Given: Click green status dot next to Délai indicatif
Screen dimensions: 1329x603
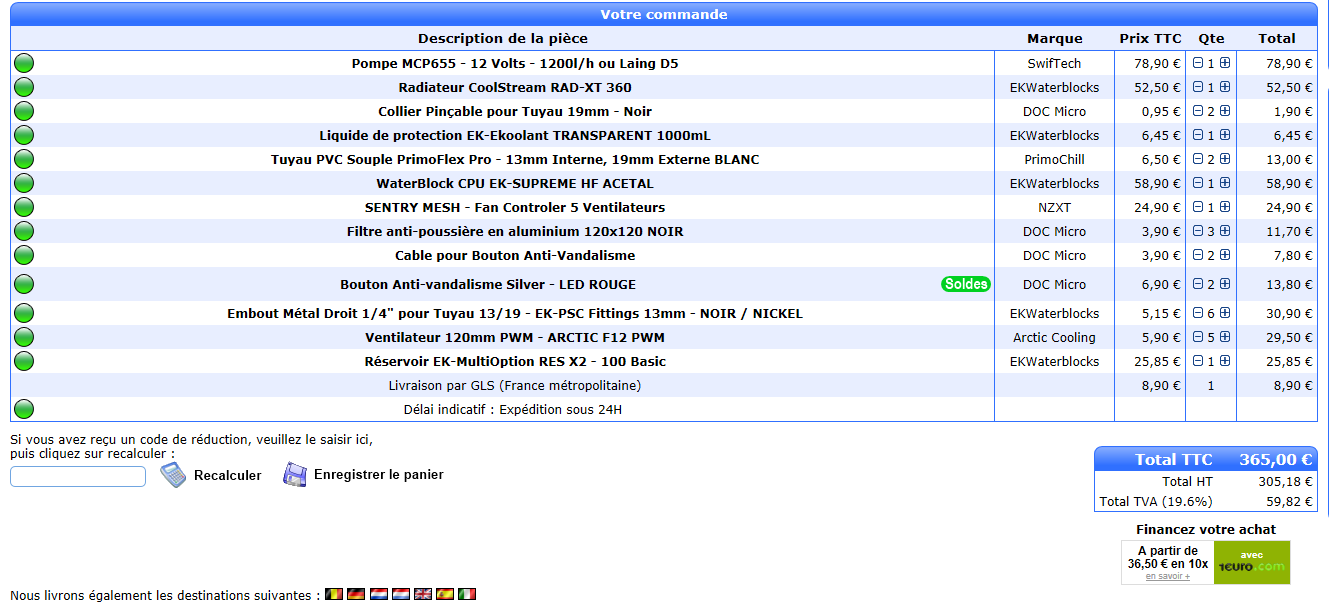Looking at the screenshot, I should [24, 408].
